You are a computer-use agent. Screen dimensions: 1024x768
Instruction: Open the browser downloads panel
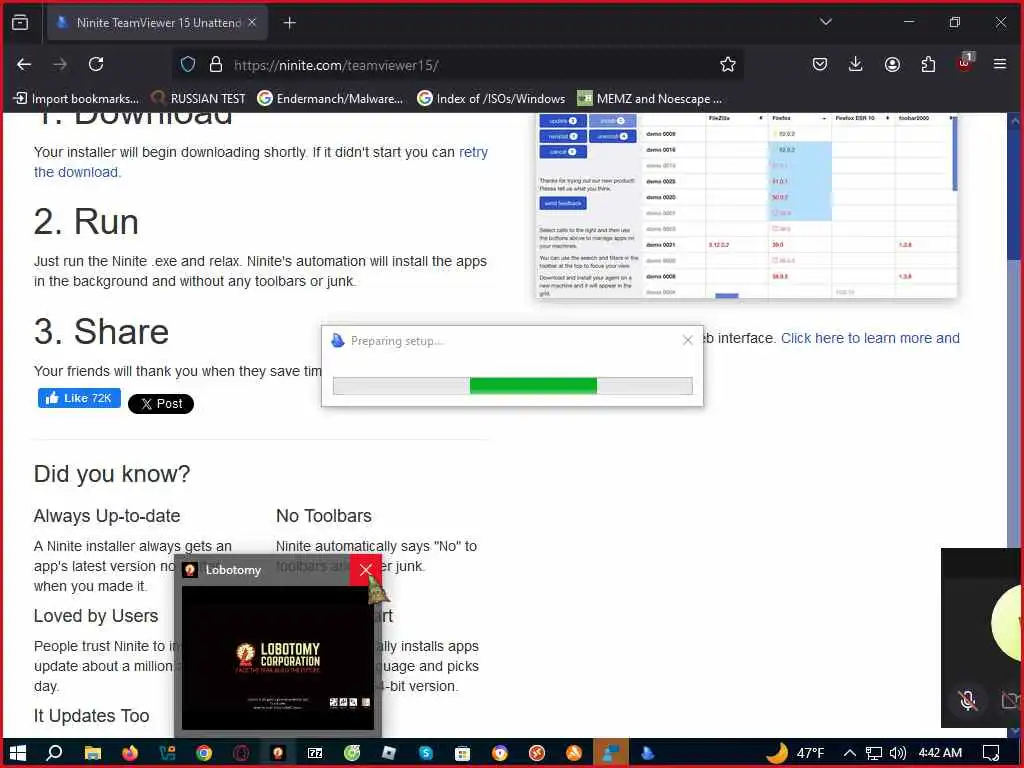856,64
